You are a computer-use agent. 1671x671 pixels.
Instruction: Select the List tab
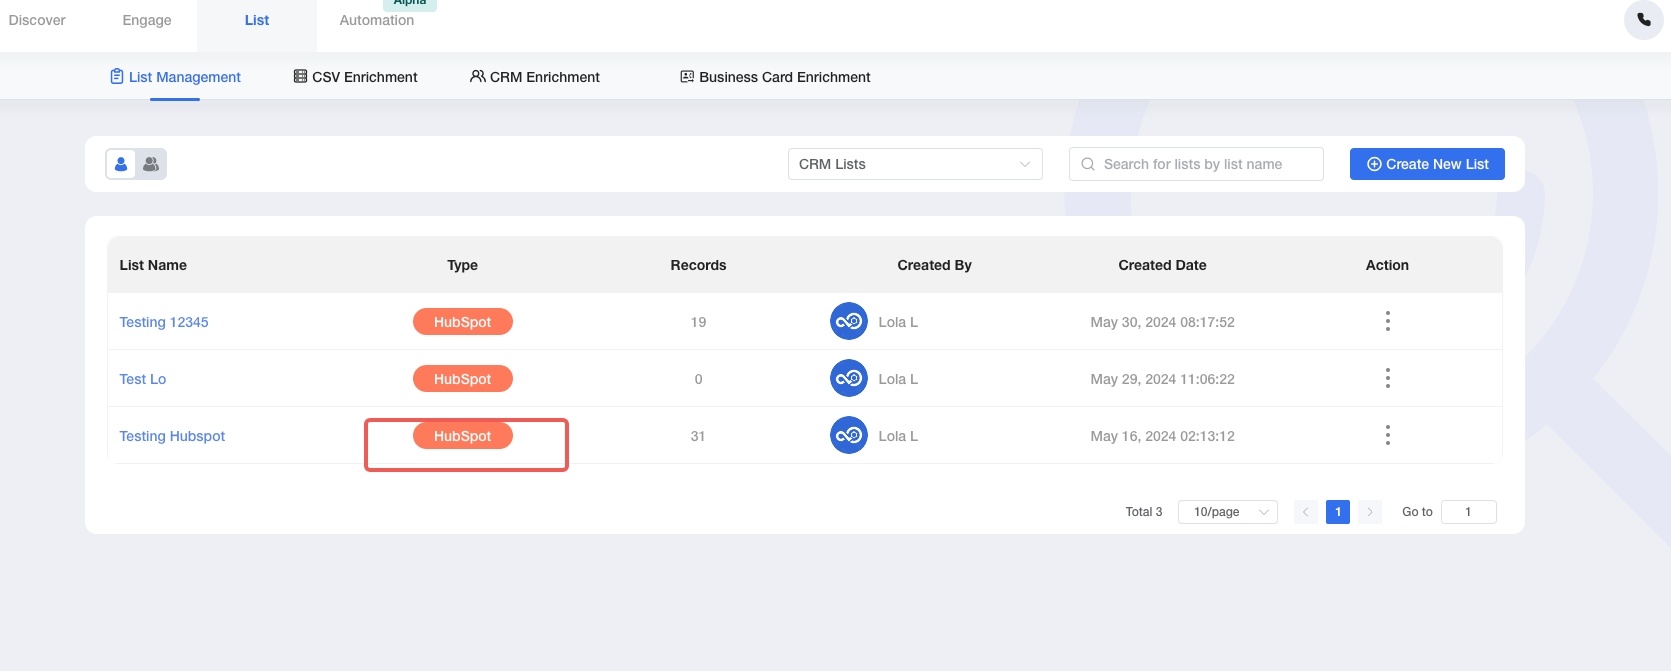tap(257, 20)
